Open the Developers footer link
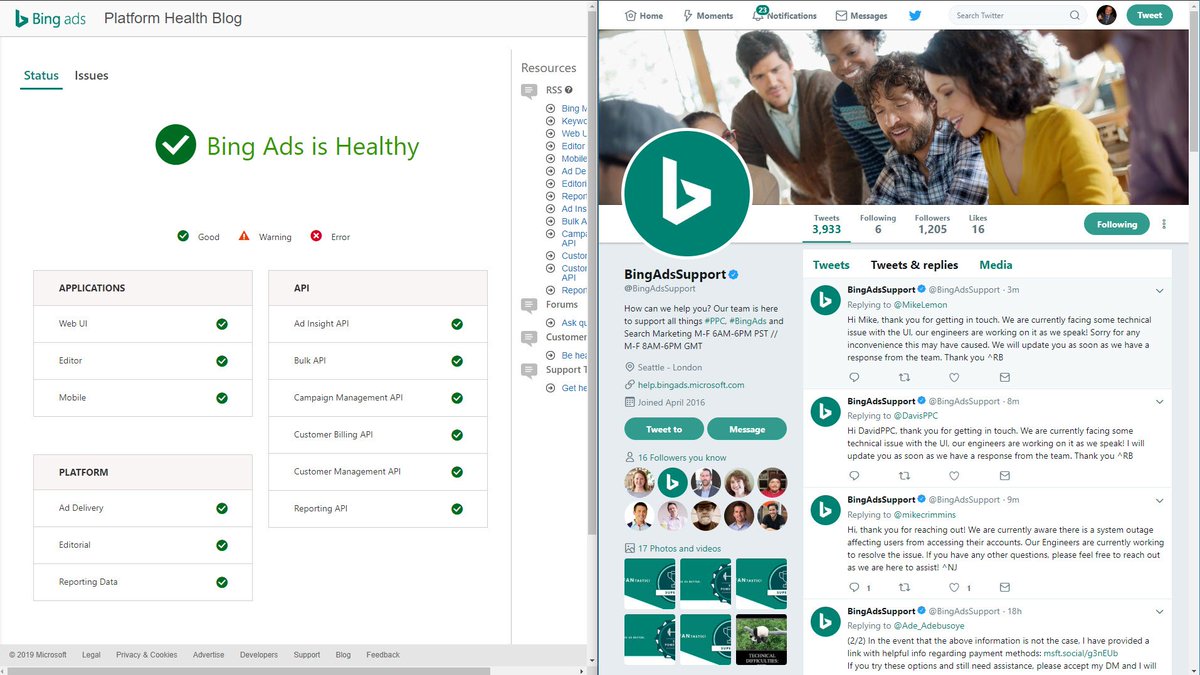 click(x=259, y=655)
